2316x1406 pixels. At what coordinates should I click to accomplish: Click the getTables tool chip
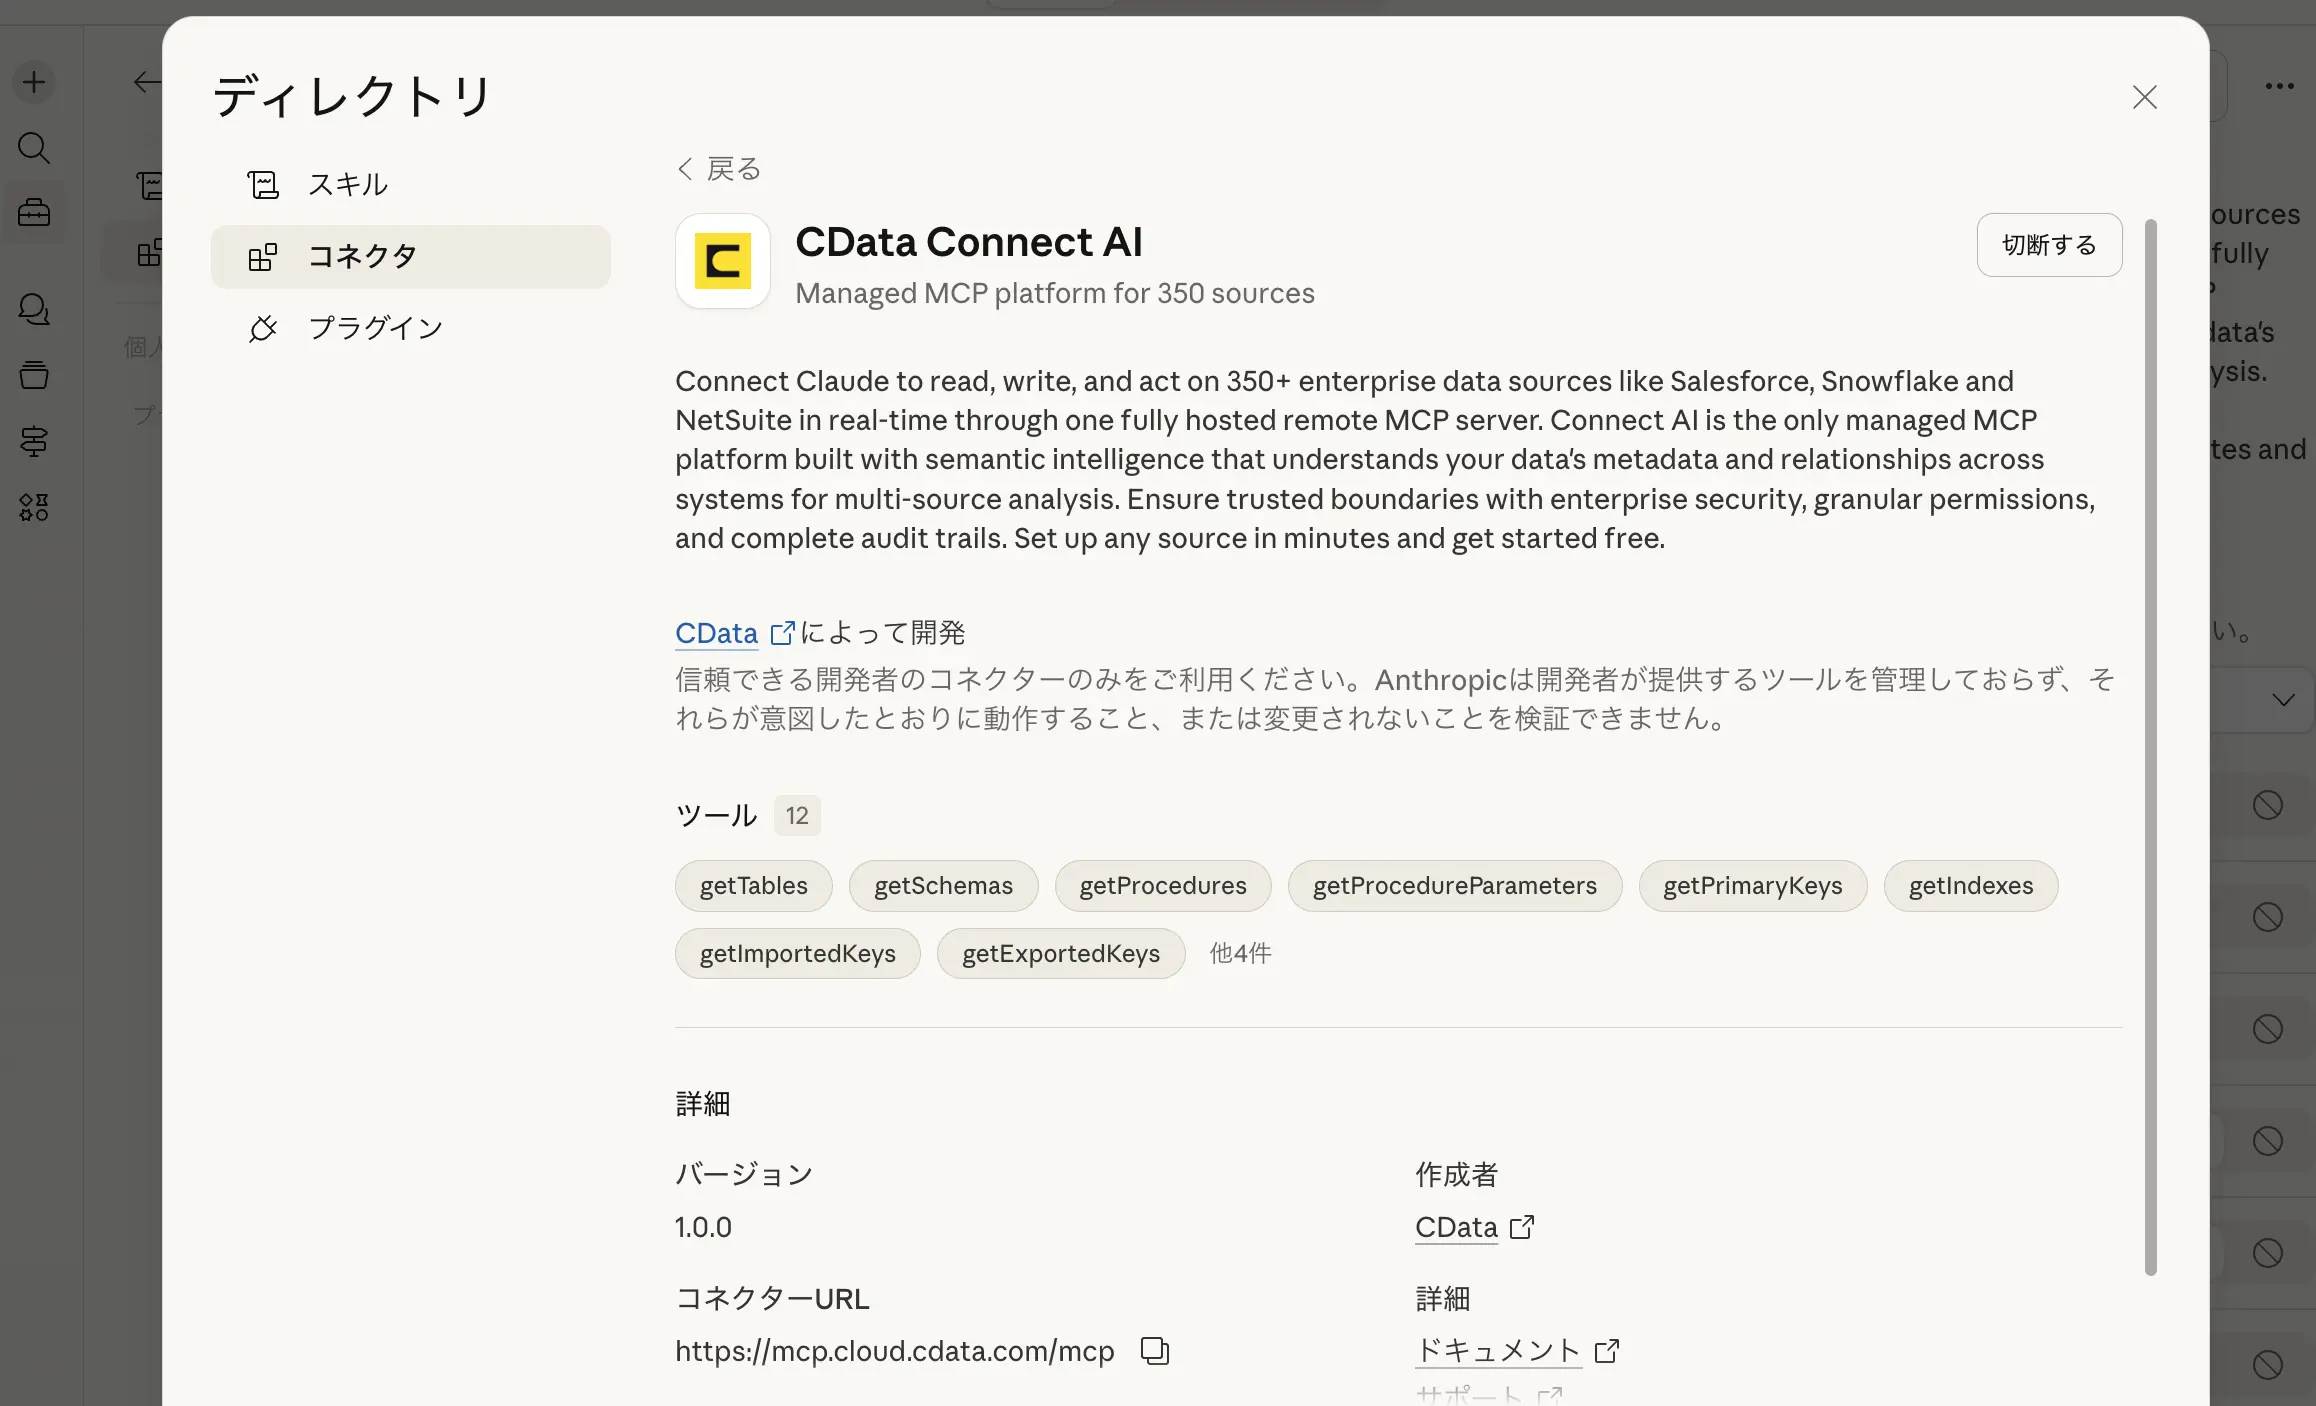753,885
